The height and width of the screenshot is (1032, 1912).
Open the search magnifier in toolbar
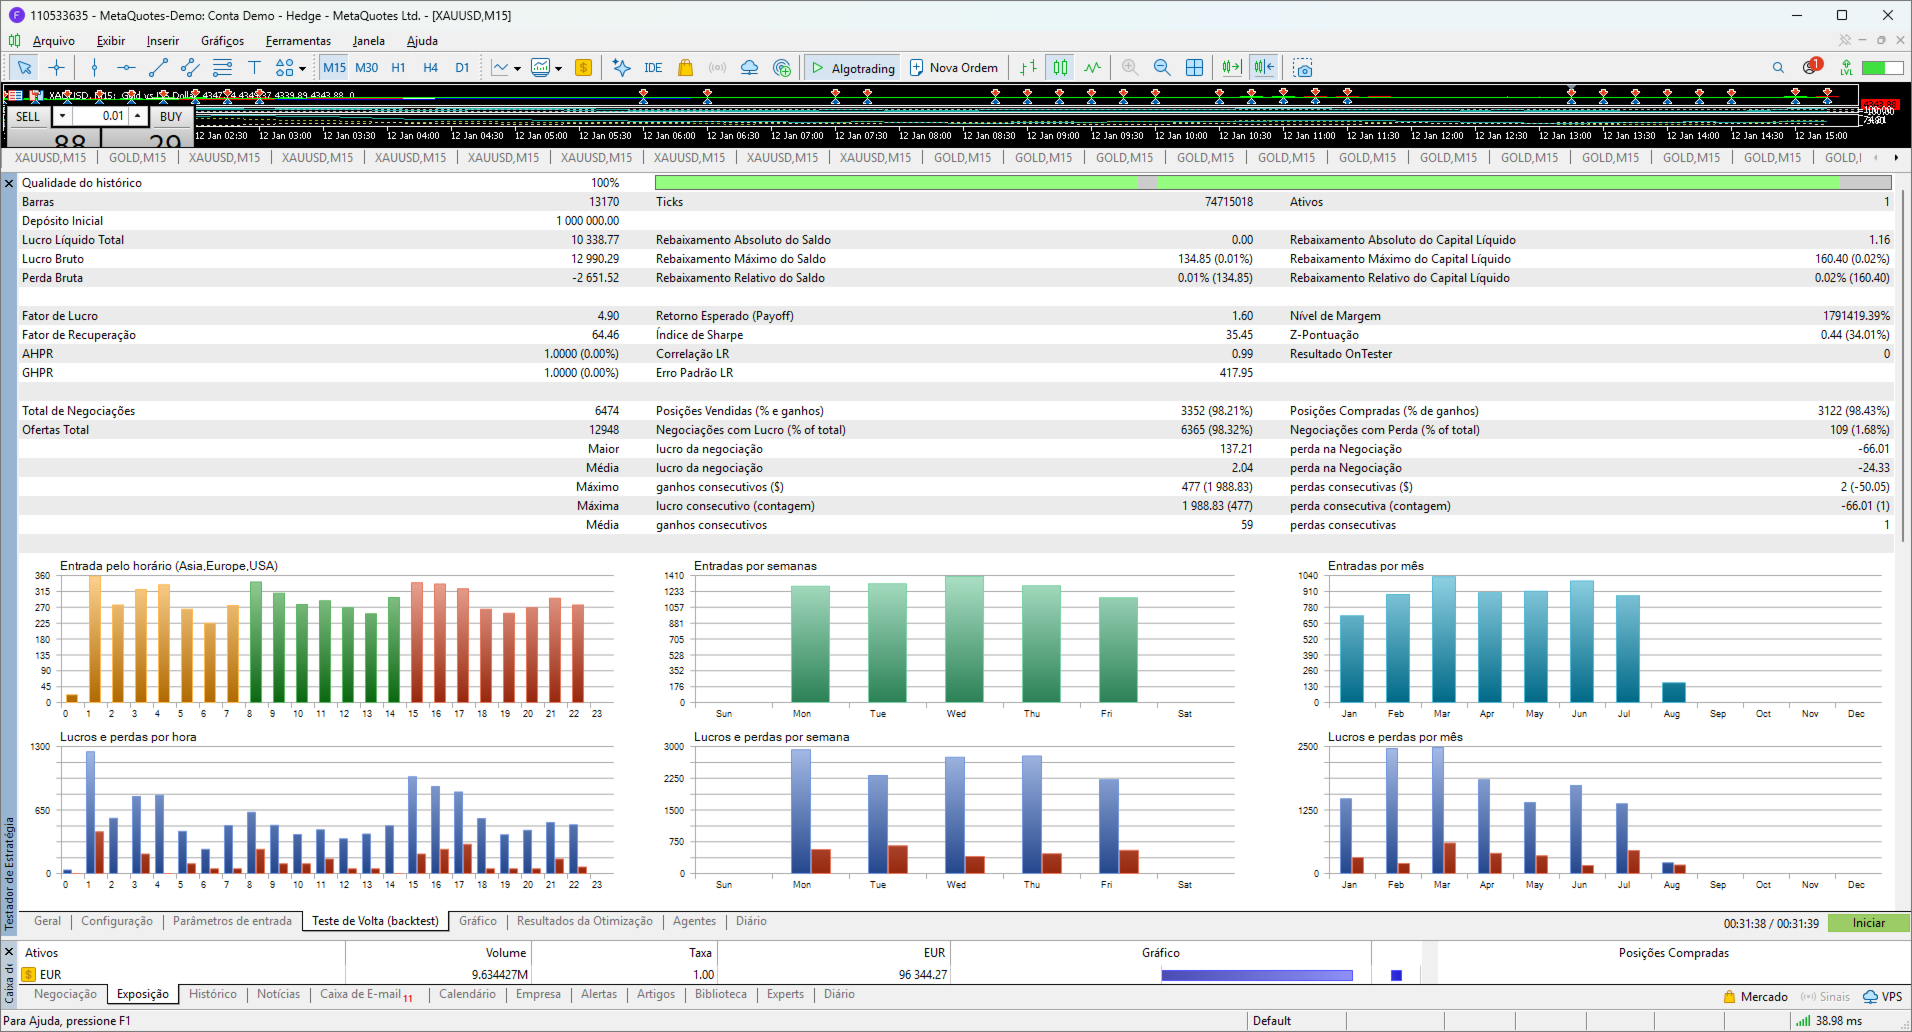1778,68
